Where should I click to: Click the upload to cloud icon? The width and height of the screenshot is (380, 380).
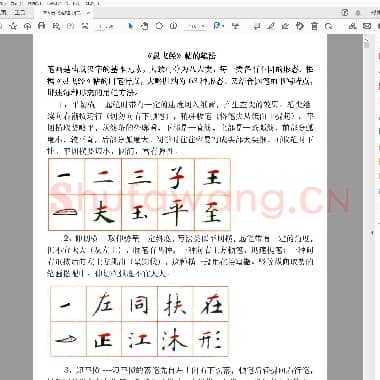[x=28, y=26]
